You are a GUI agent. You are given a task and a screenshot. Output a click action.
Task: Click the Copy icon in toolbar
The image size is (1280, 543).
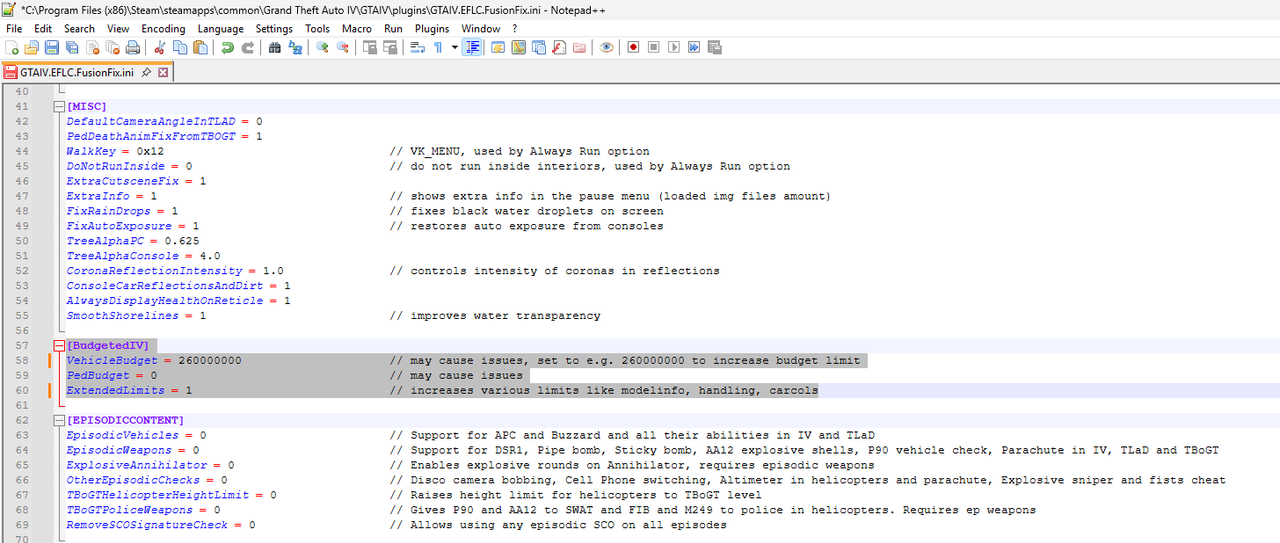click(179, 47)
